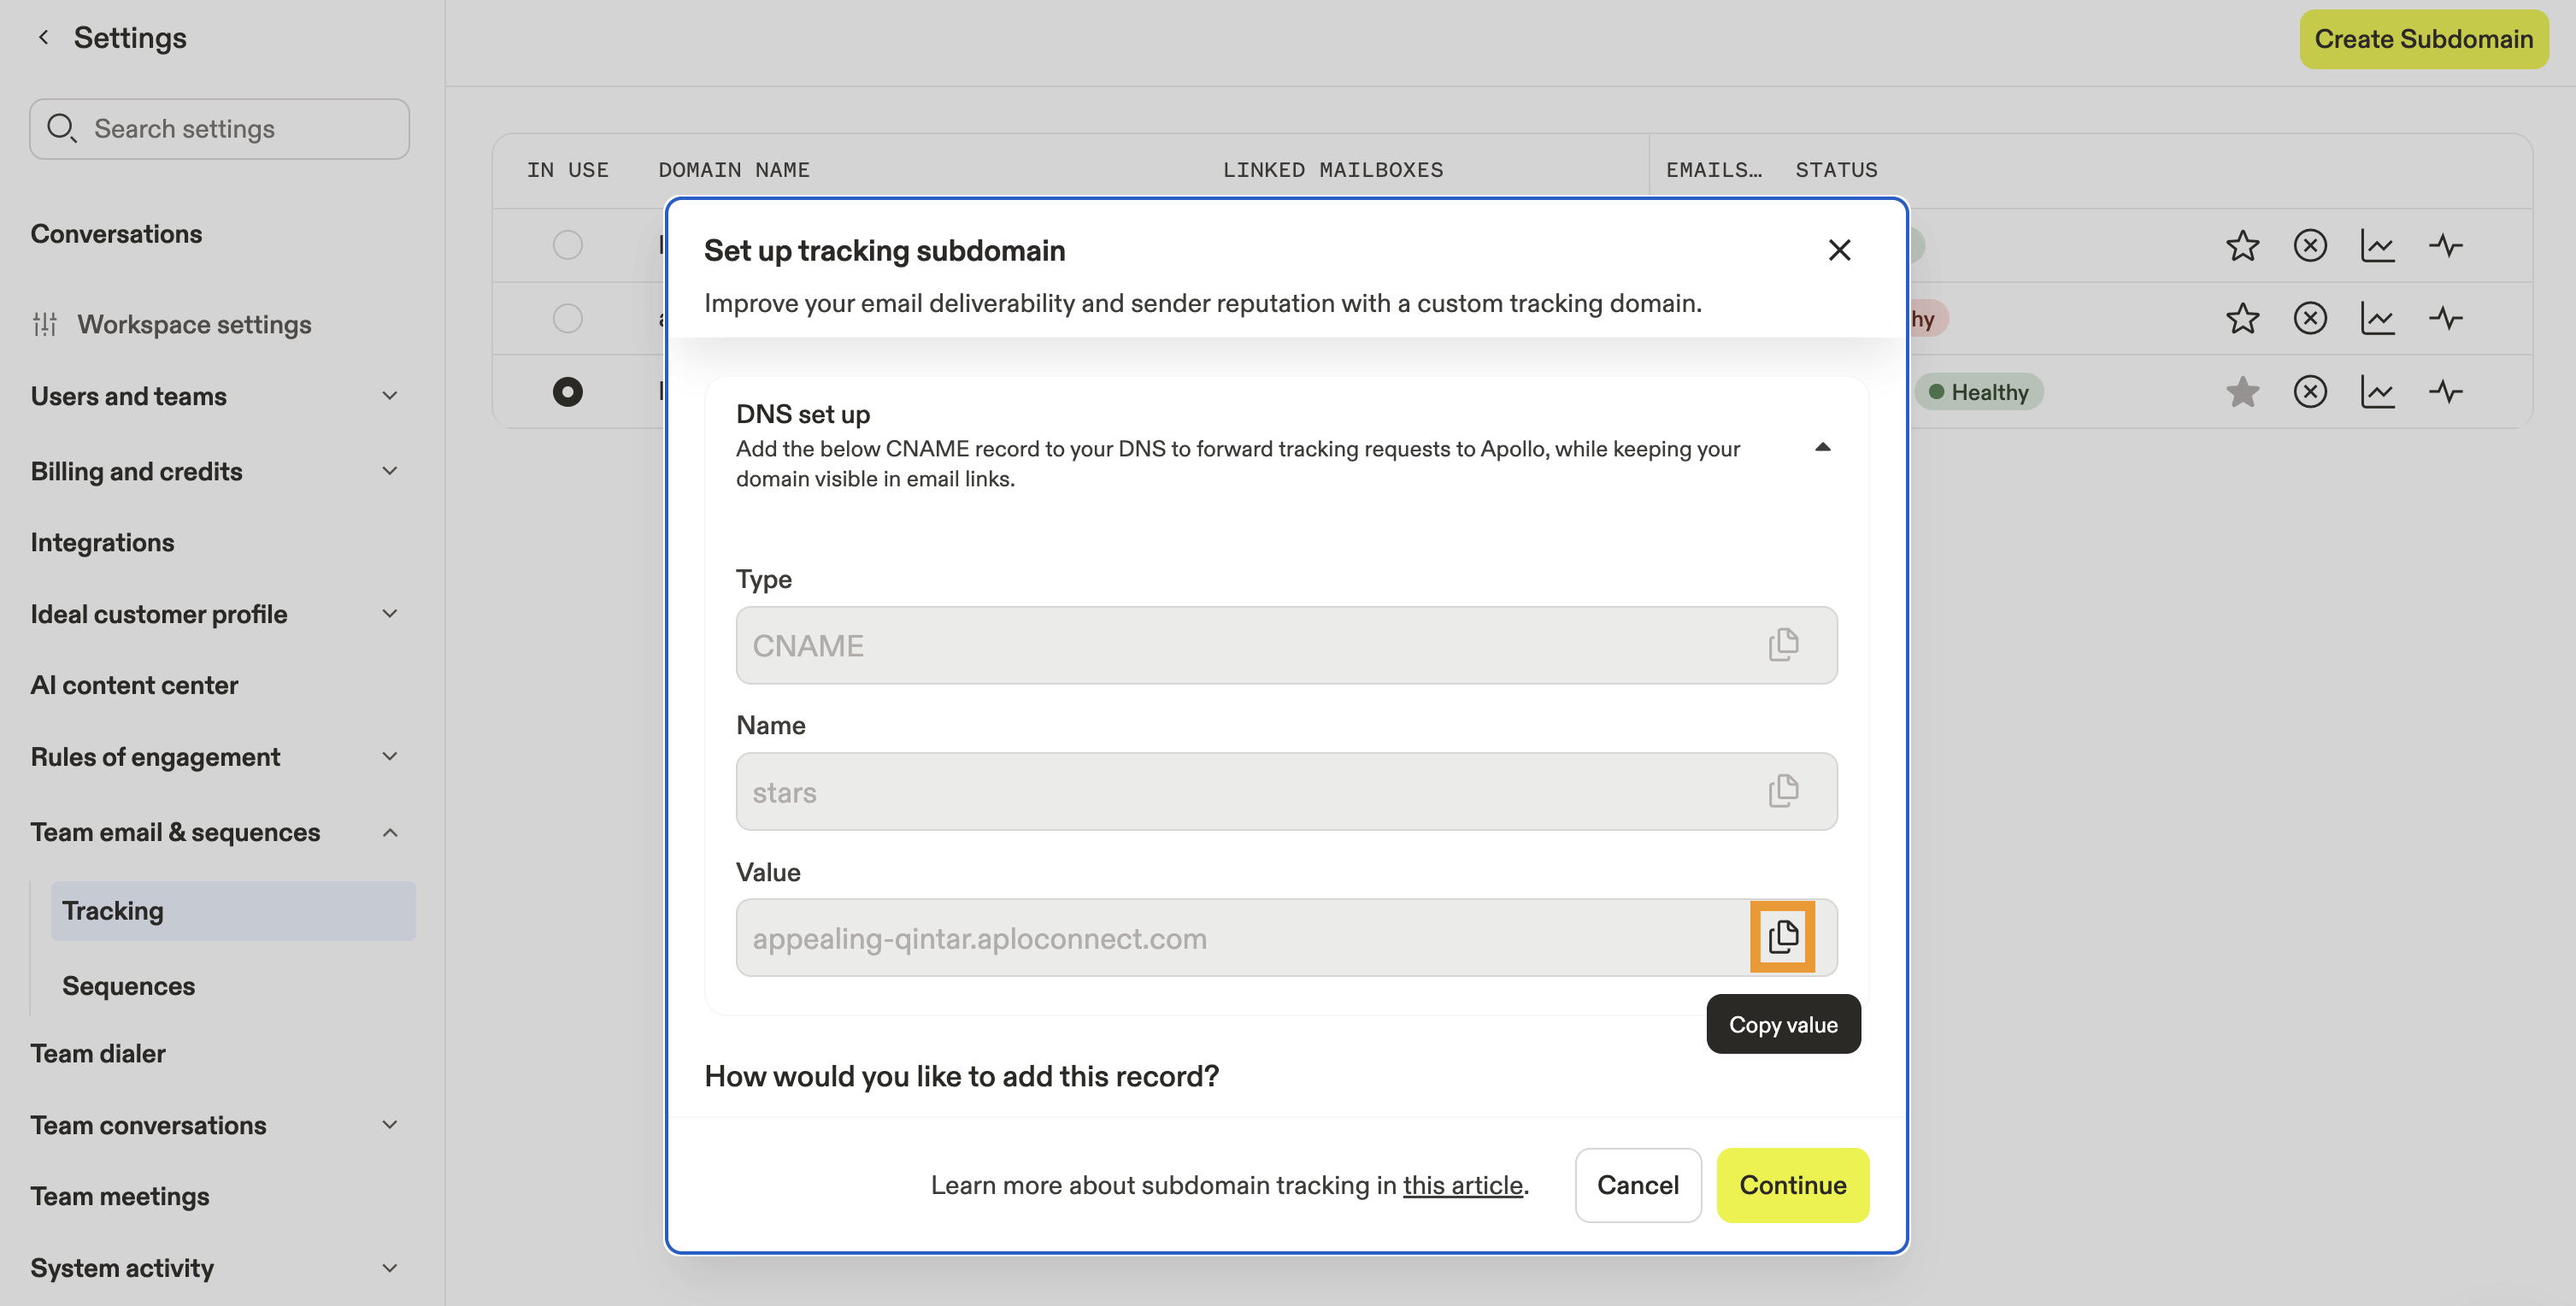Star the first domain row
The height and width of the screenshot is (1306, 2576).
click(x=2242, y=245)
